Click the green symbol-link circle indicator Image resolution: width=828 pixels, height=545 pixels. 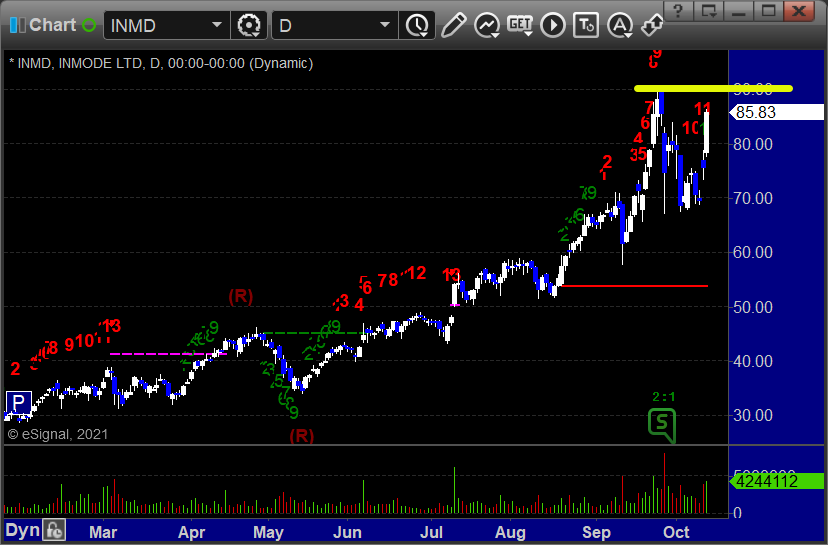click(x=89, y=25)
